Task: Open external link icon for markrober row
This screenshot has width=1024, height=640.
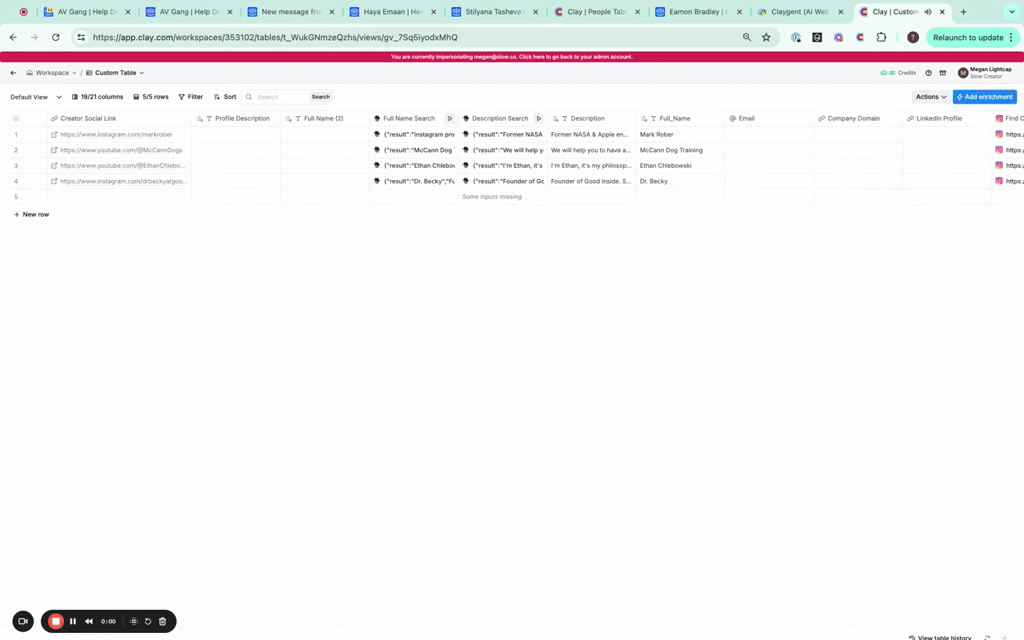Action: pos(54,134)
